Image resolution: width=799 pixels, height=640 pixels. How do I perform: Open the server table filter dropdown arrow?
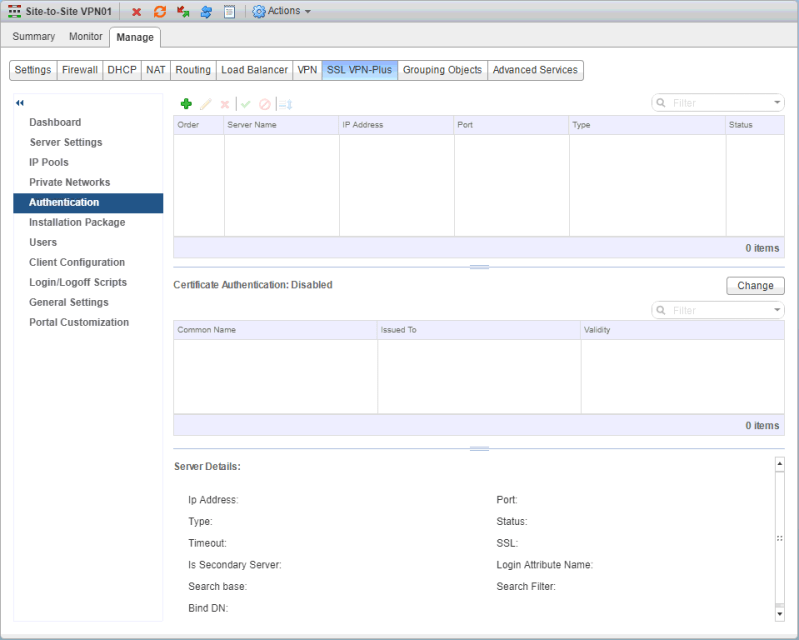[777, 103]
